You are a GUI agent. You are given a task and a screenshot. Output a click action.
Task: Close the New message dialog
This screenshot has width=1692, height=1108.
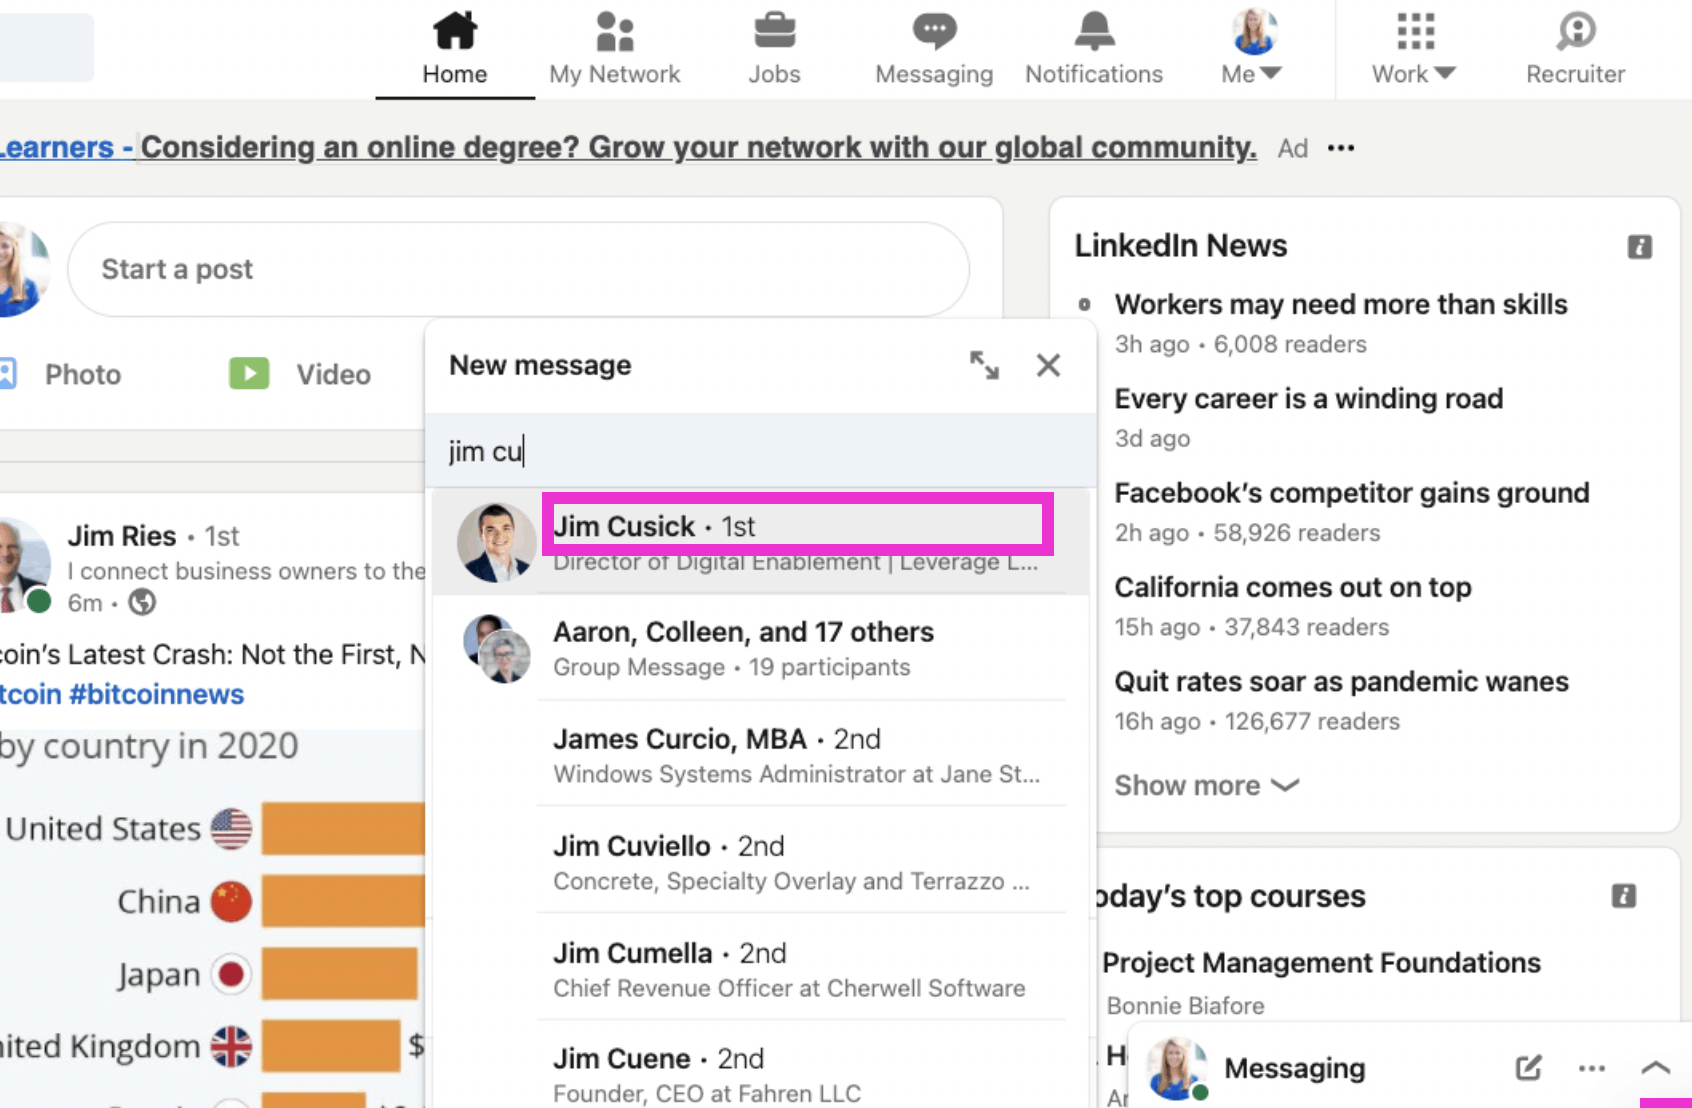[1048, 365]
